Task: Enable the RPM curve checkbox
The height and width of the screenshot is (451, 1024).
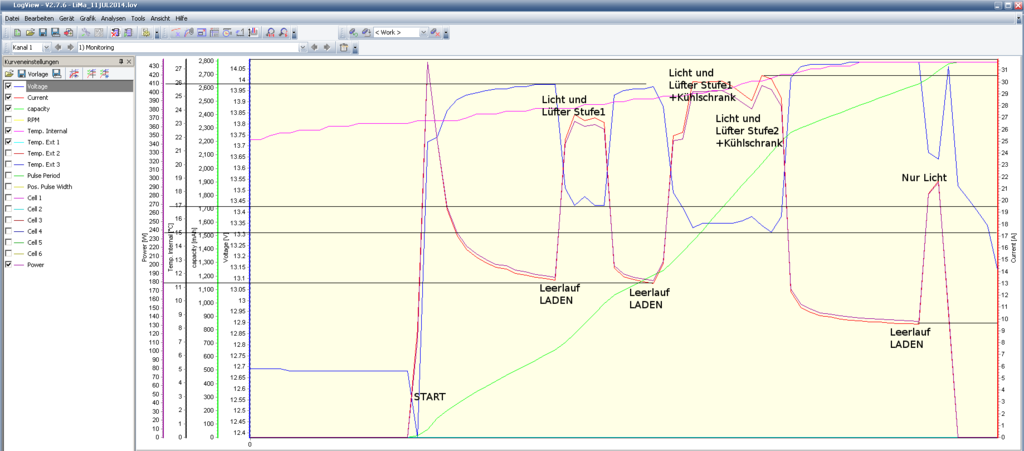Action: point(9,119)
